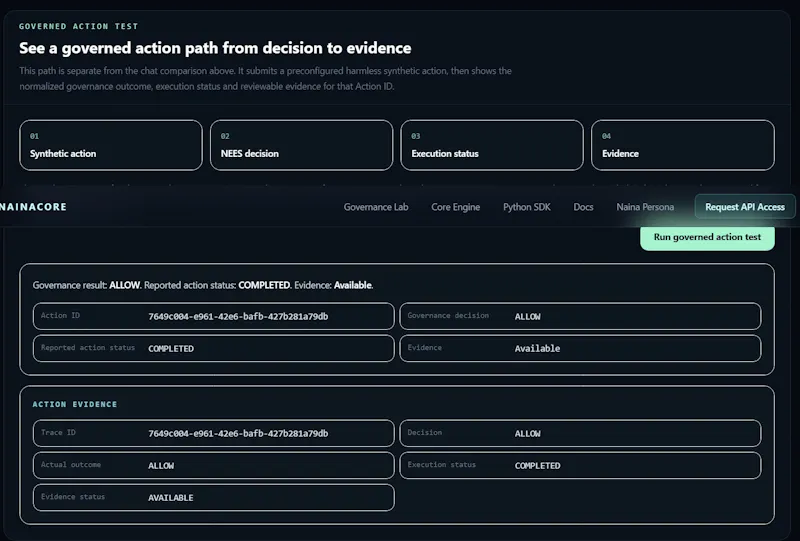800x541 pixels.
Task: Select the 02 NEES decision step card
Action: click(x=302, y=145)
